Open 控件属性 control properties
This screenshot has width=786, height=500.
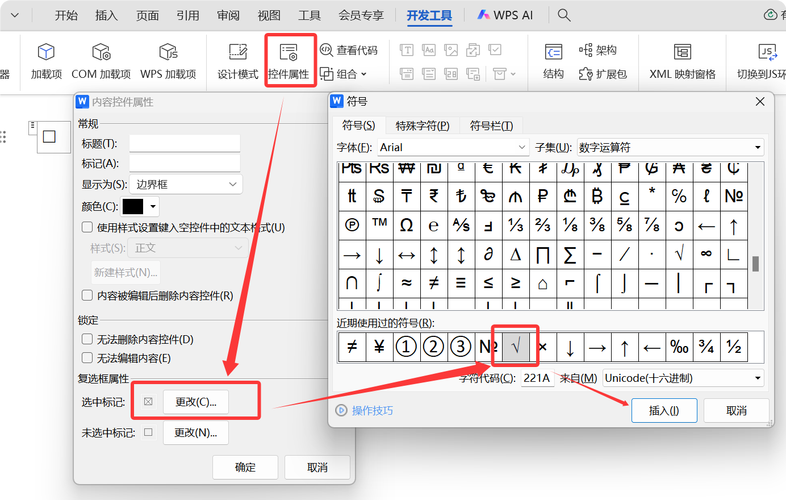click(x=289, y=61)
